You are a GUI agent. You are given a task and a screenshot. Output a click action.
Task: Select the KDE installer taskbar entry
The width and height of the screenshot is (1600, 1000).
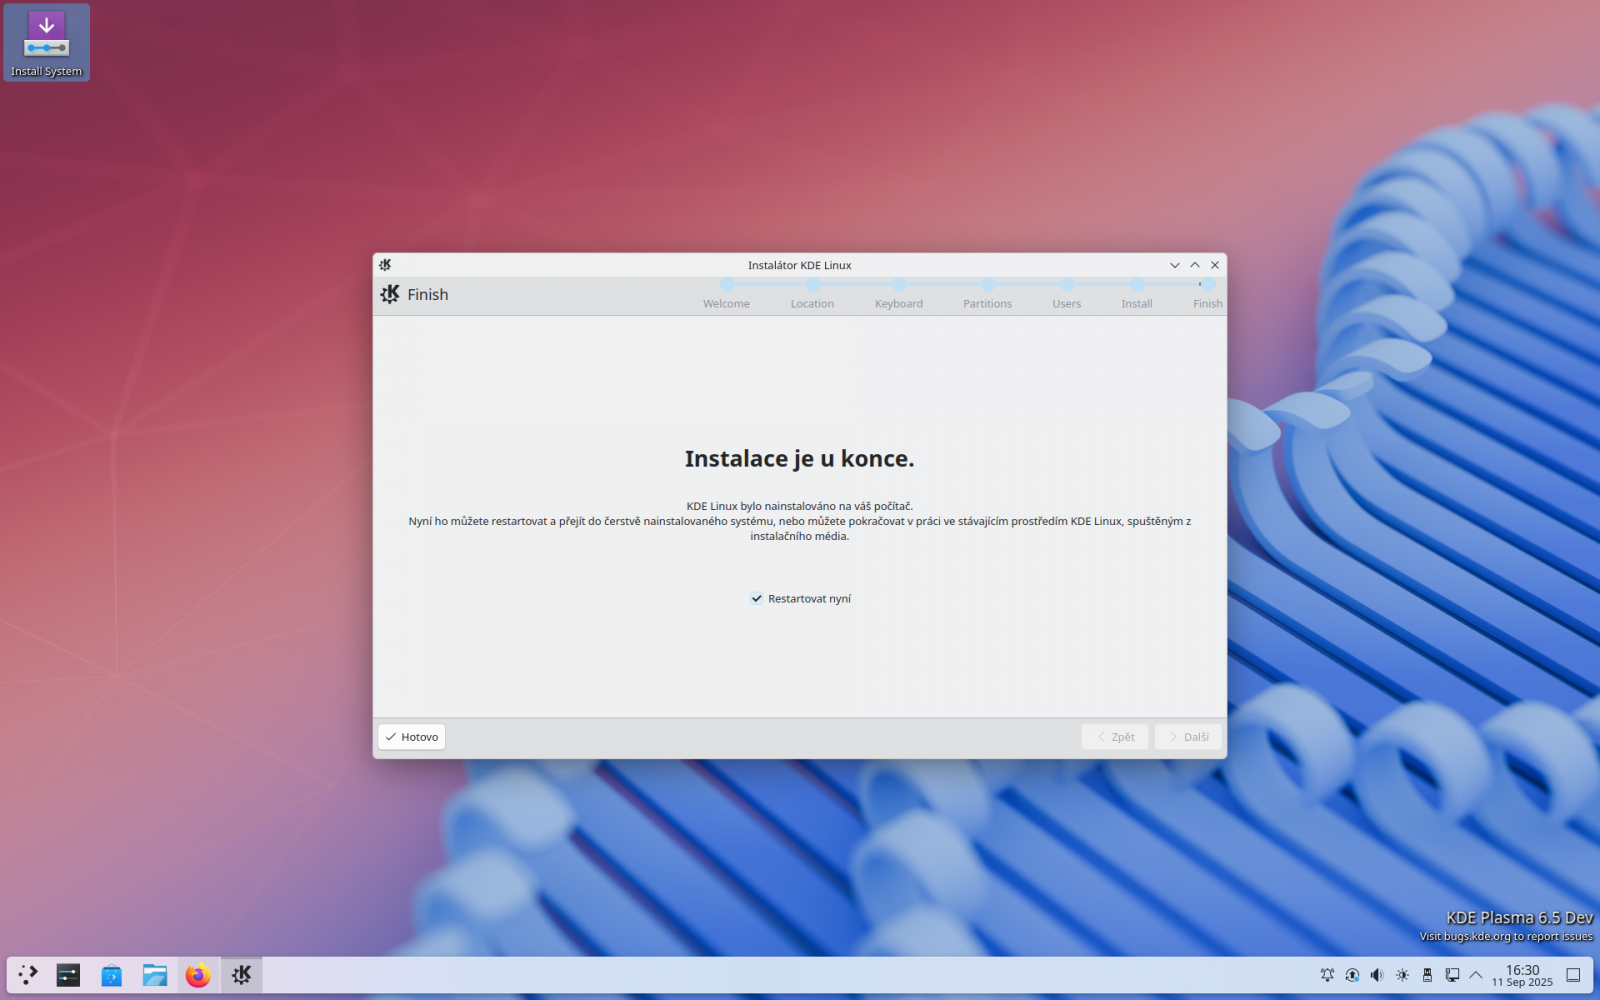[242, 975]
